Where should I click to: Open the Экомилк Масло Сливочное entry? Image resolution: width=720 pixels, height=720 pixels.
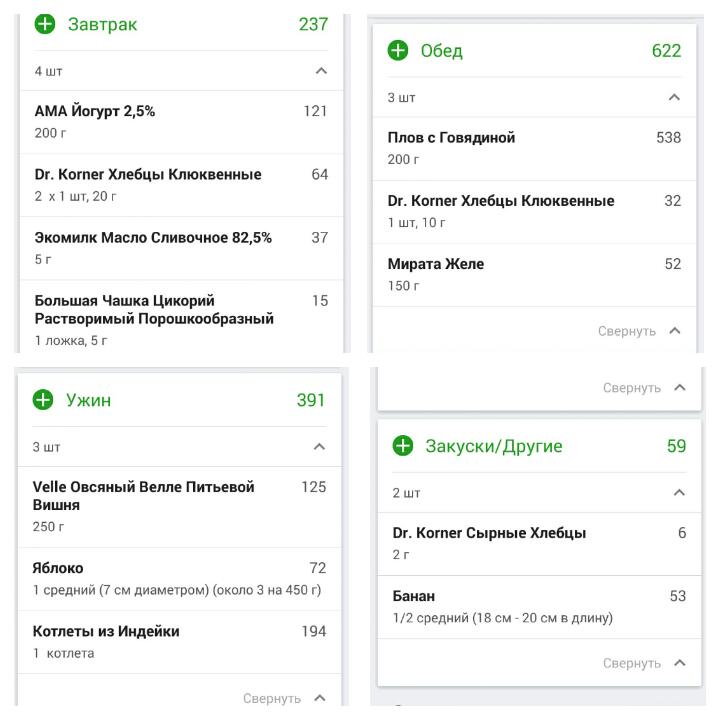coord(181,248)
